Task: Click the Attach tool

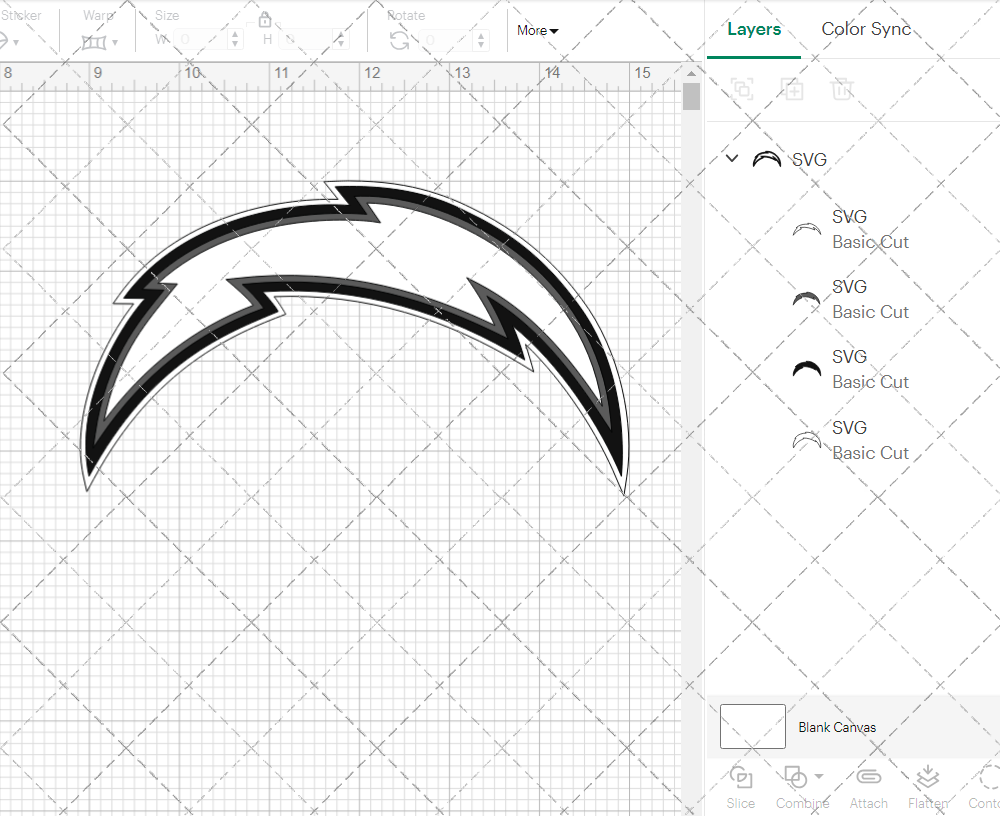Action: point(868,787)
